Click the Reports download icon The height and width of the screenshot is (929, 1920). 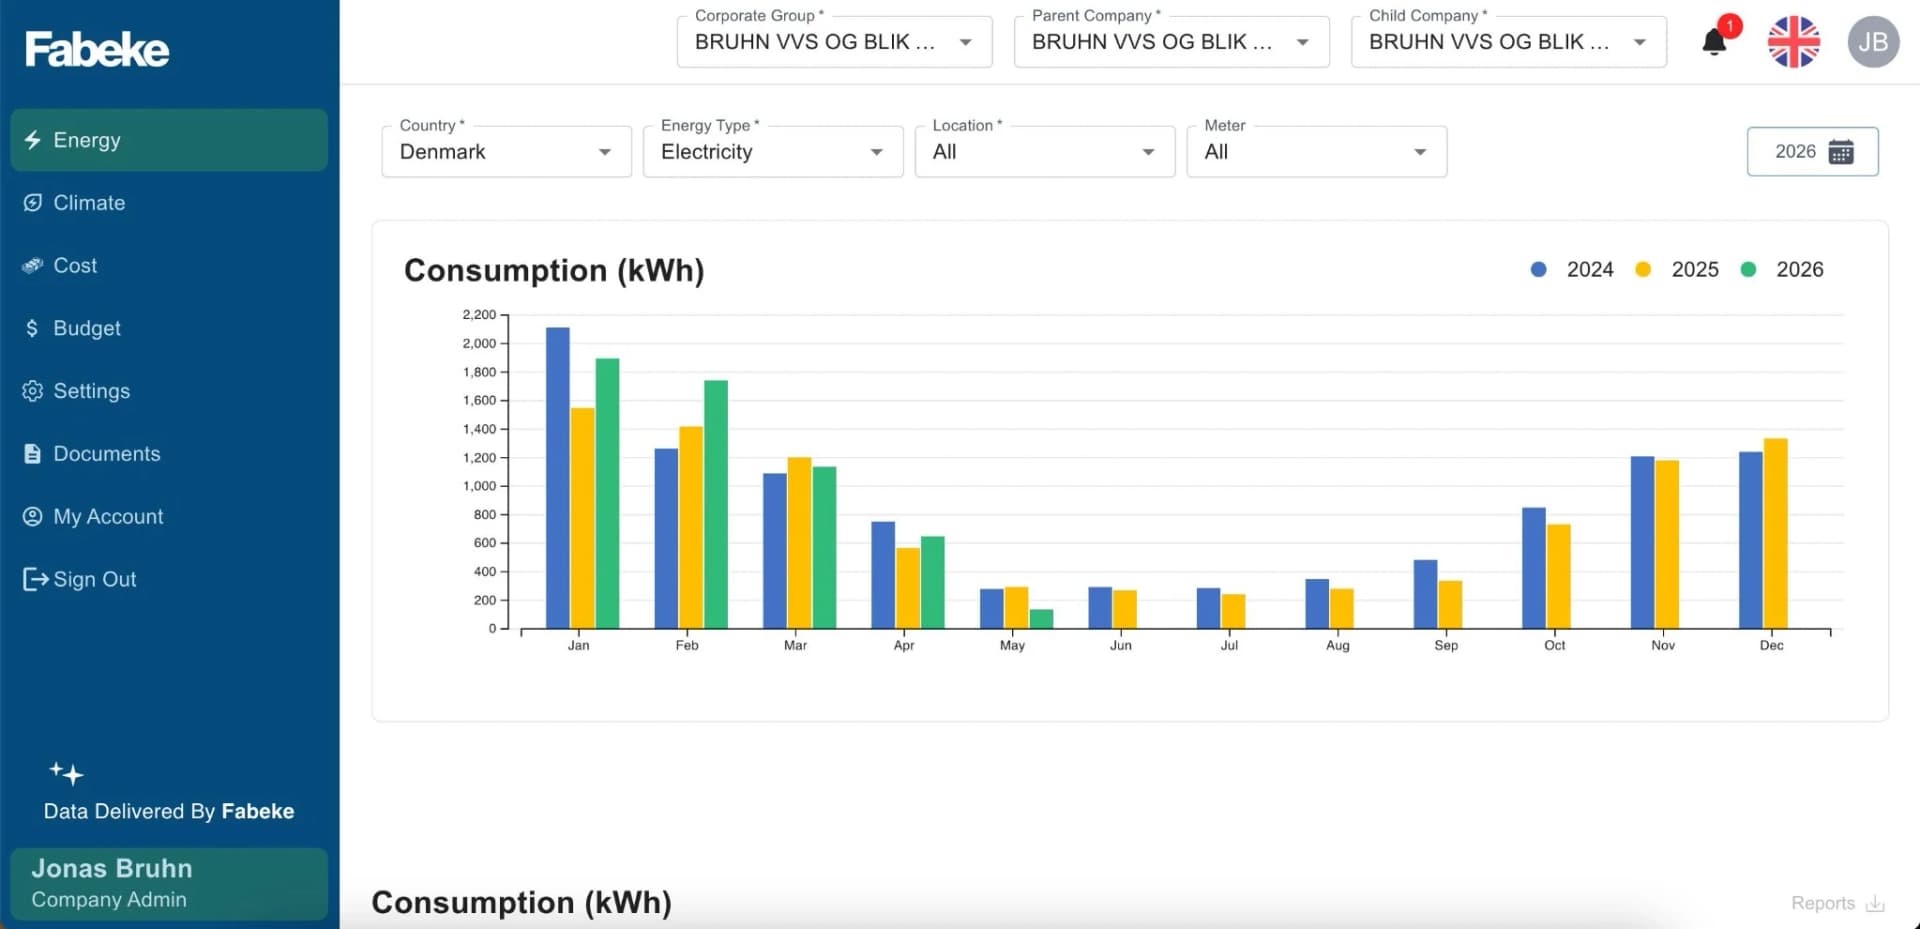tap(1876, 903)
